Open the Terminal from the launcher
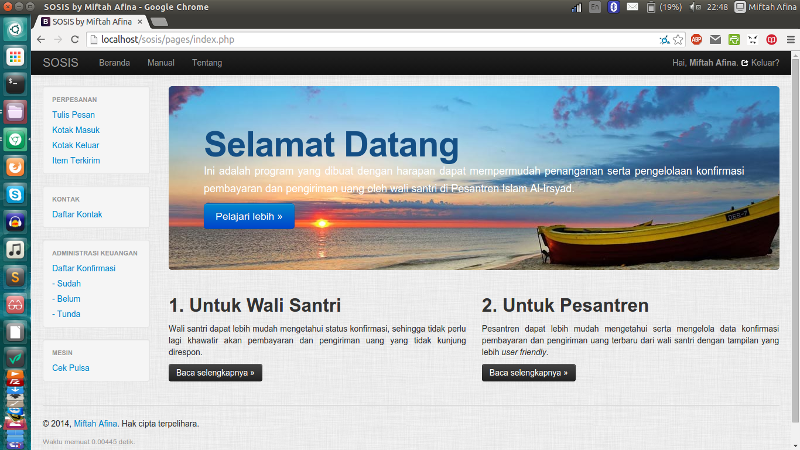800x450 pixels. click(15, 84)
